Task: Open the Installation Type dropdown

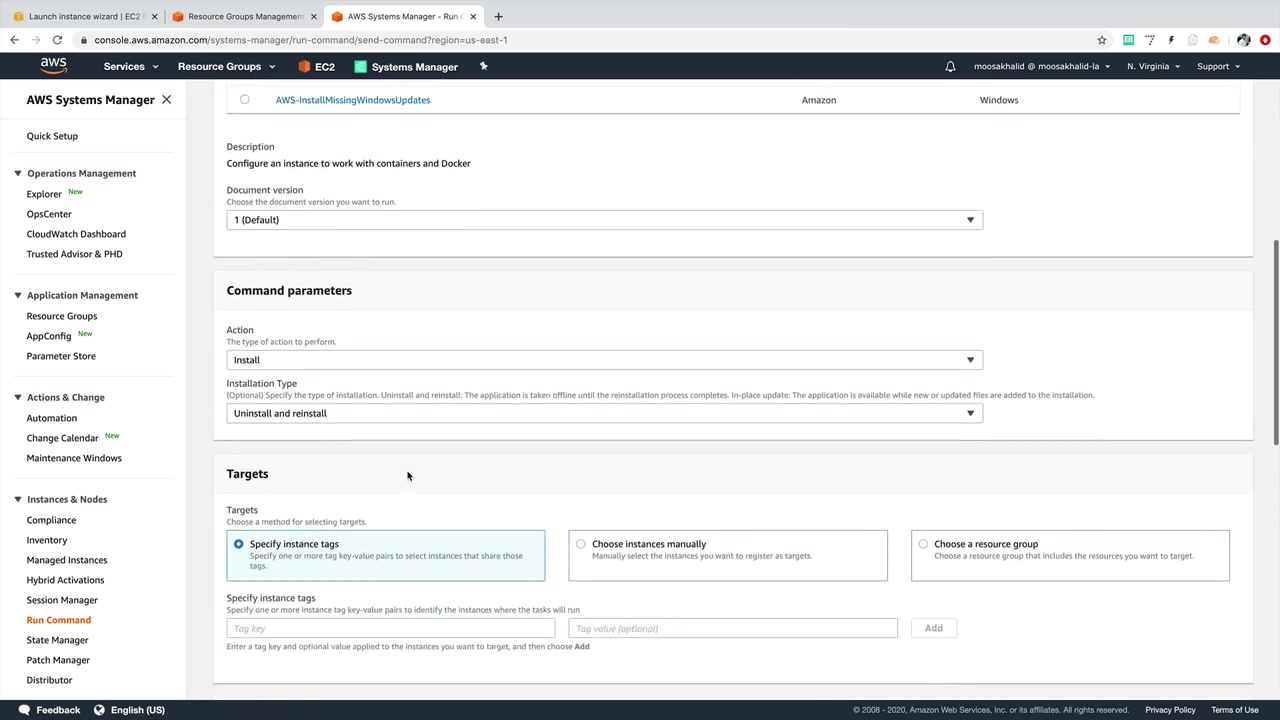Action: (x=604, y=413)
